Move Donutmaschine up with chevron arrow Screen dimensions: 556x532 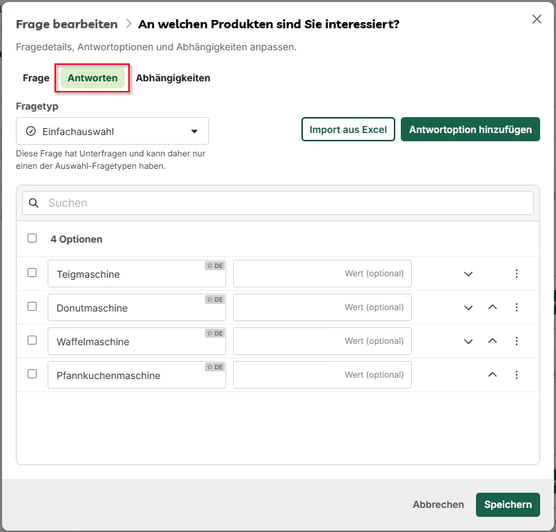pyautogui.click(x=492, y=307)
